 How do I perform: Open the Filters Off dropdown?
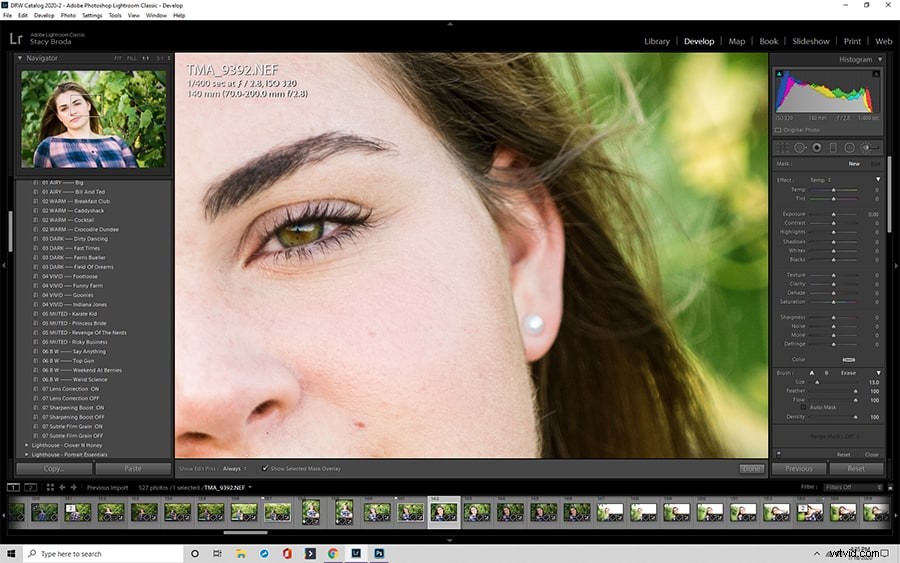point(852,487)
